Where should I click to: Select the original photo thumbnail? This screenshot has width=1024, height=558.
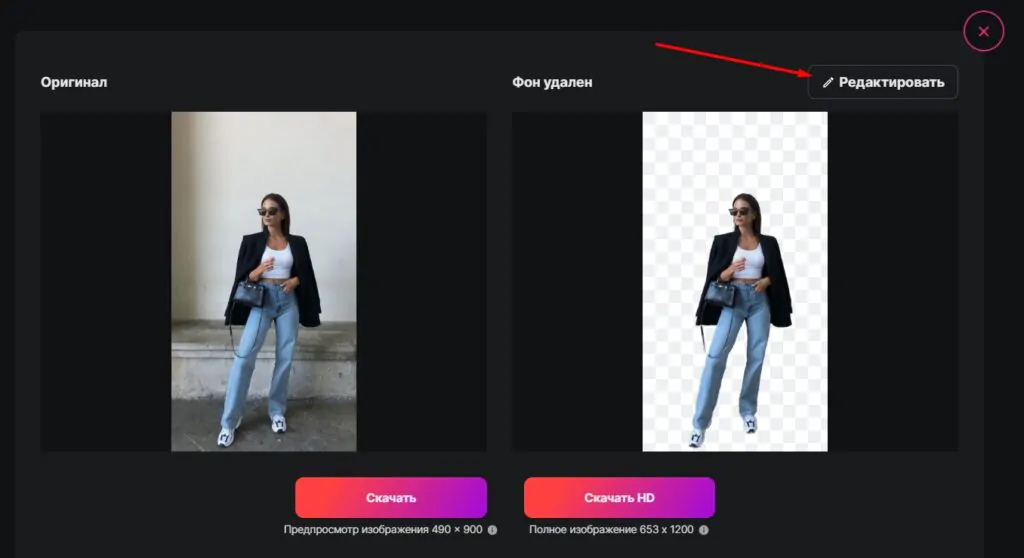point(264,282)
